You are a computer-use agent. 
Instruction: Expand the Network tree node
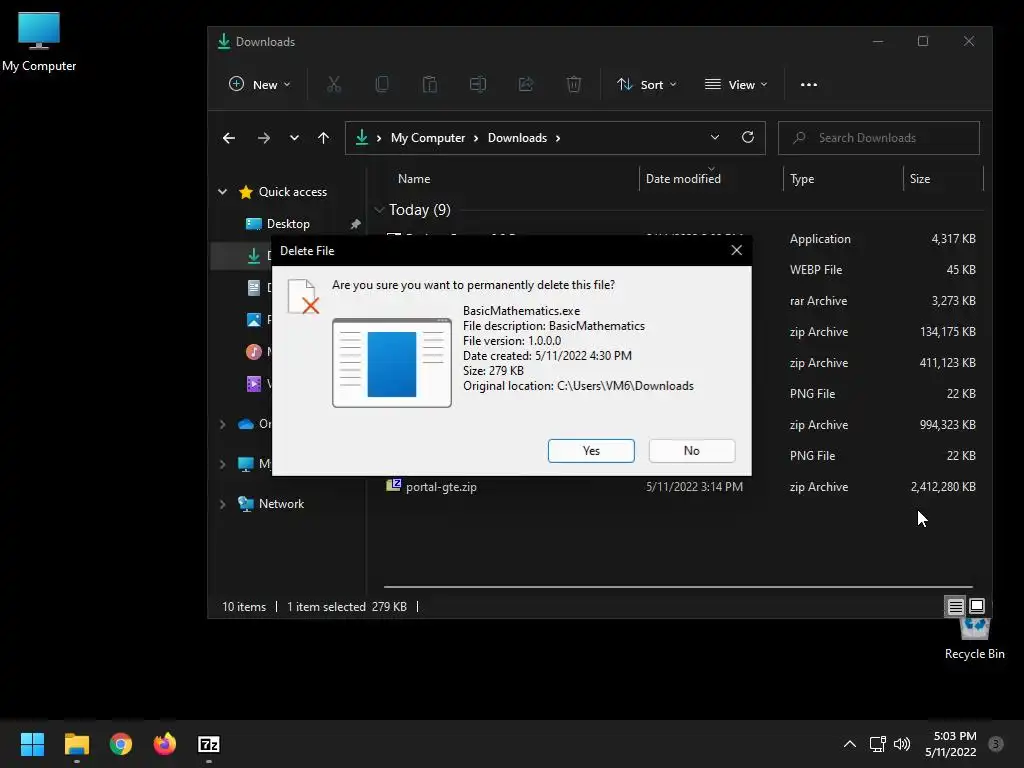point(223,504)
